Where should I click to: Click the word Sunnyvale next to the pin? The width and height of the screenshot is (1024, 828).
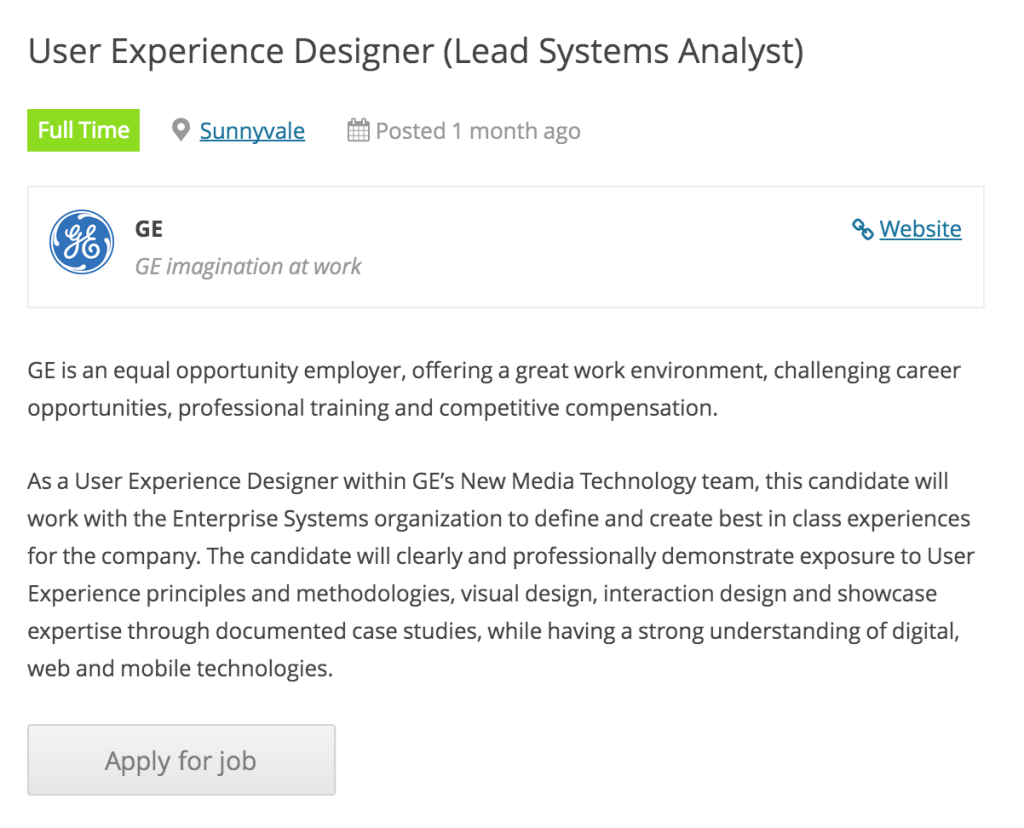(252, 131)
